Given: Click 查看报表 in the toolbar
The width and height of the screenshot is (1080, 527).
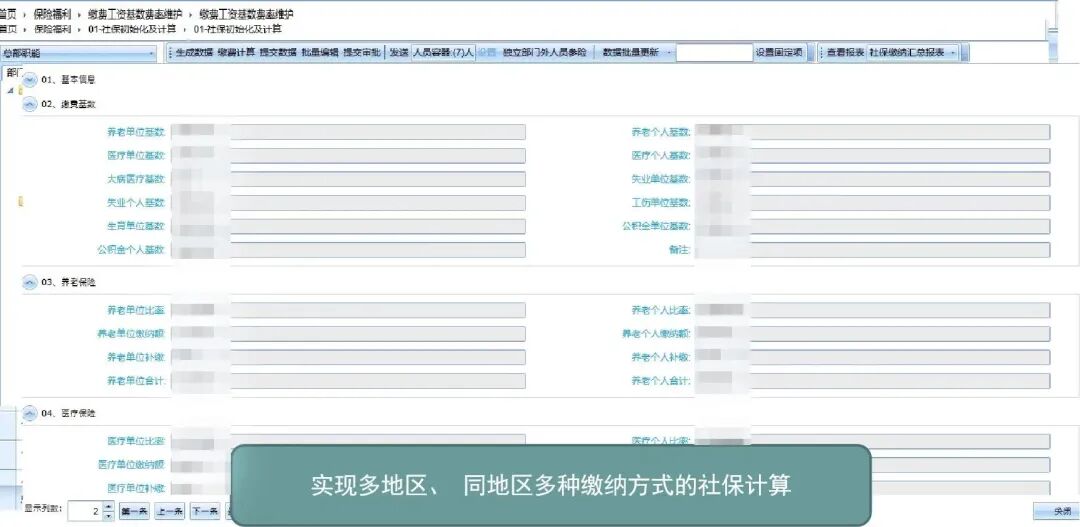Looking at the screenshot, I should pos(846,52).
